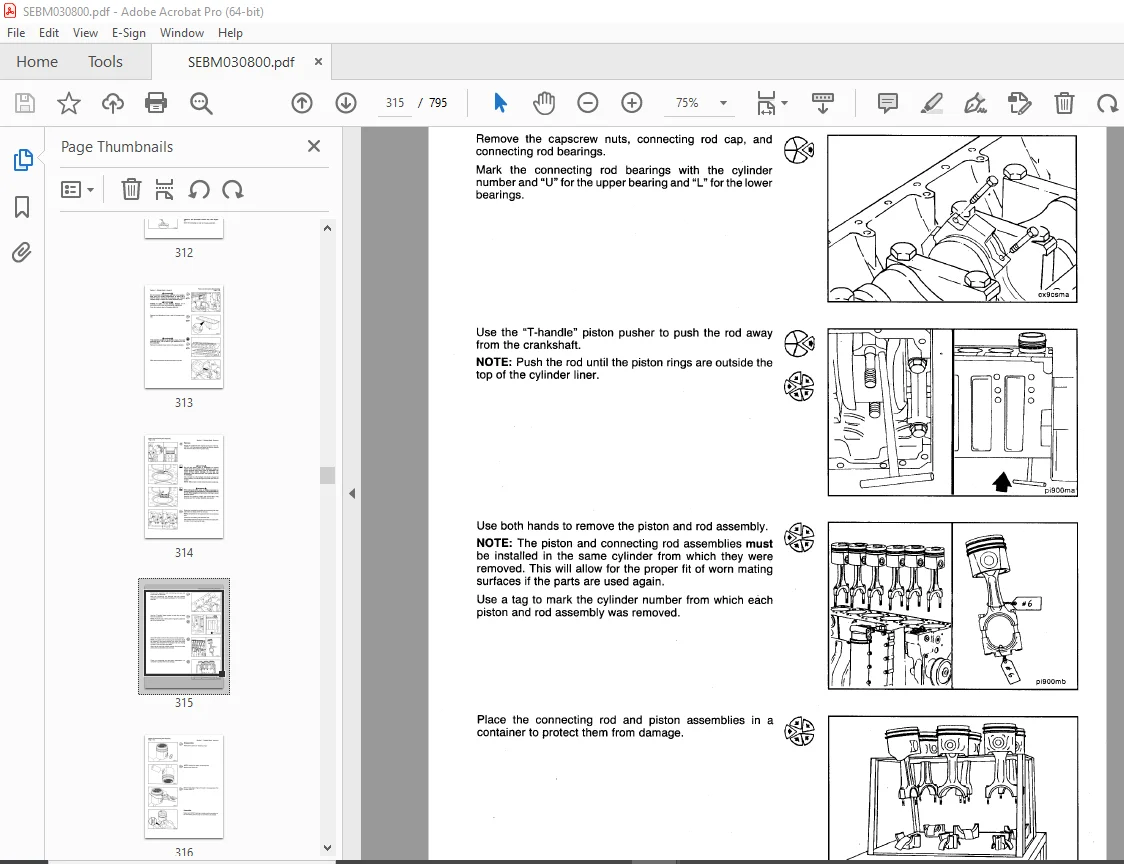Rotate thumbnail counterclockwise
1124x864 pixels.
199,189
